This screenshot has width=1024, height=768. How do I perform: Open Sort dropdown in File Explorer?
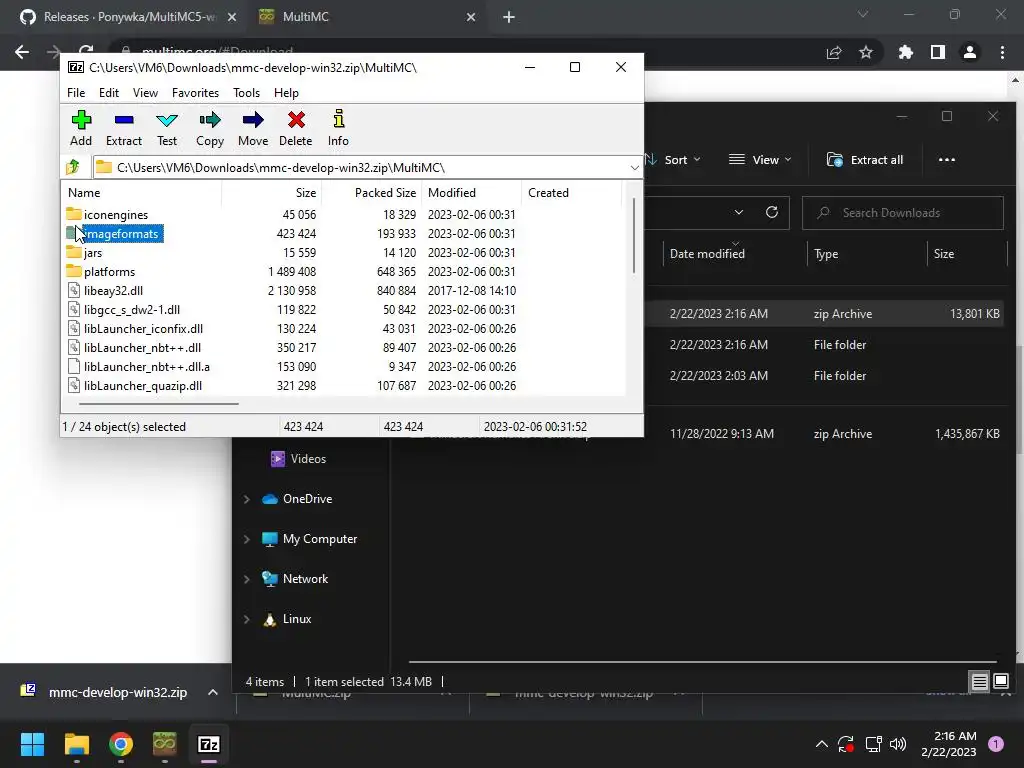[x=673, y=160]
